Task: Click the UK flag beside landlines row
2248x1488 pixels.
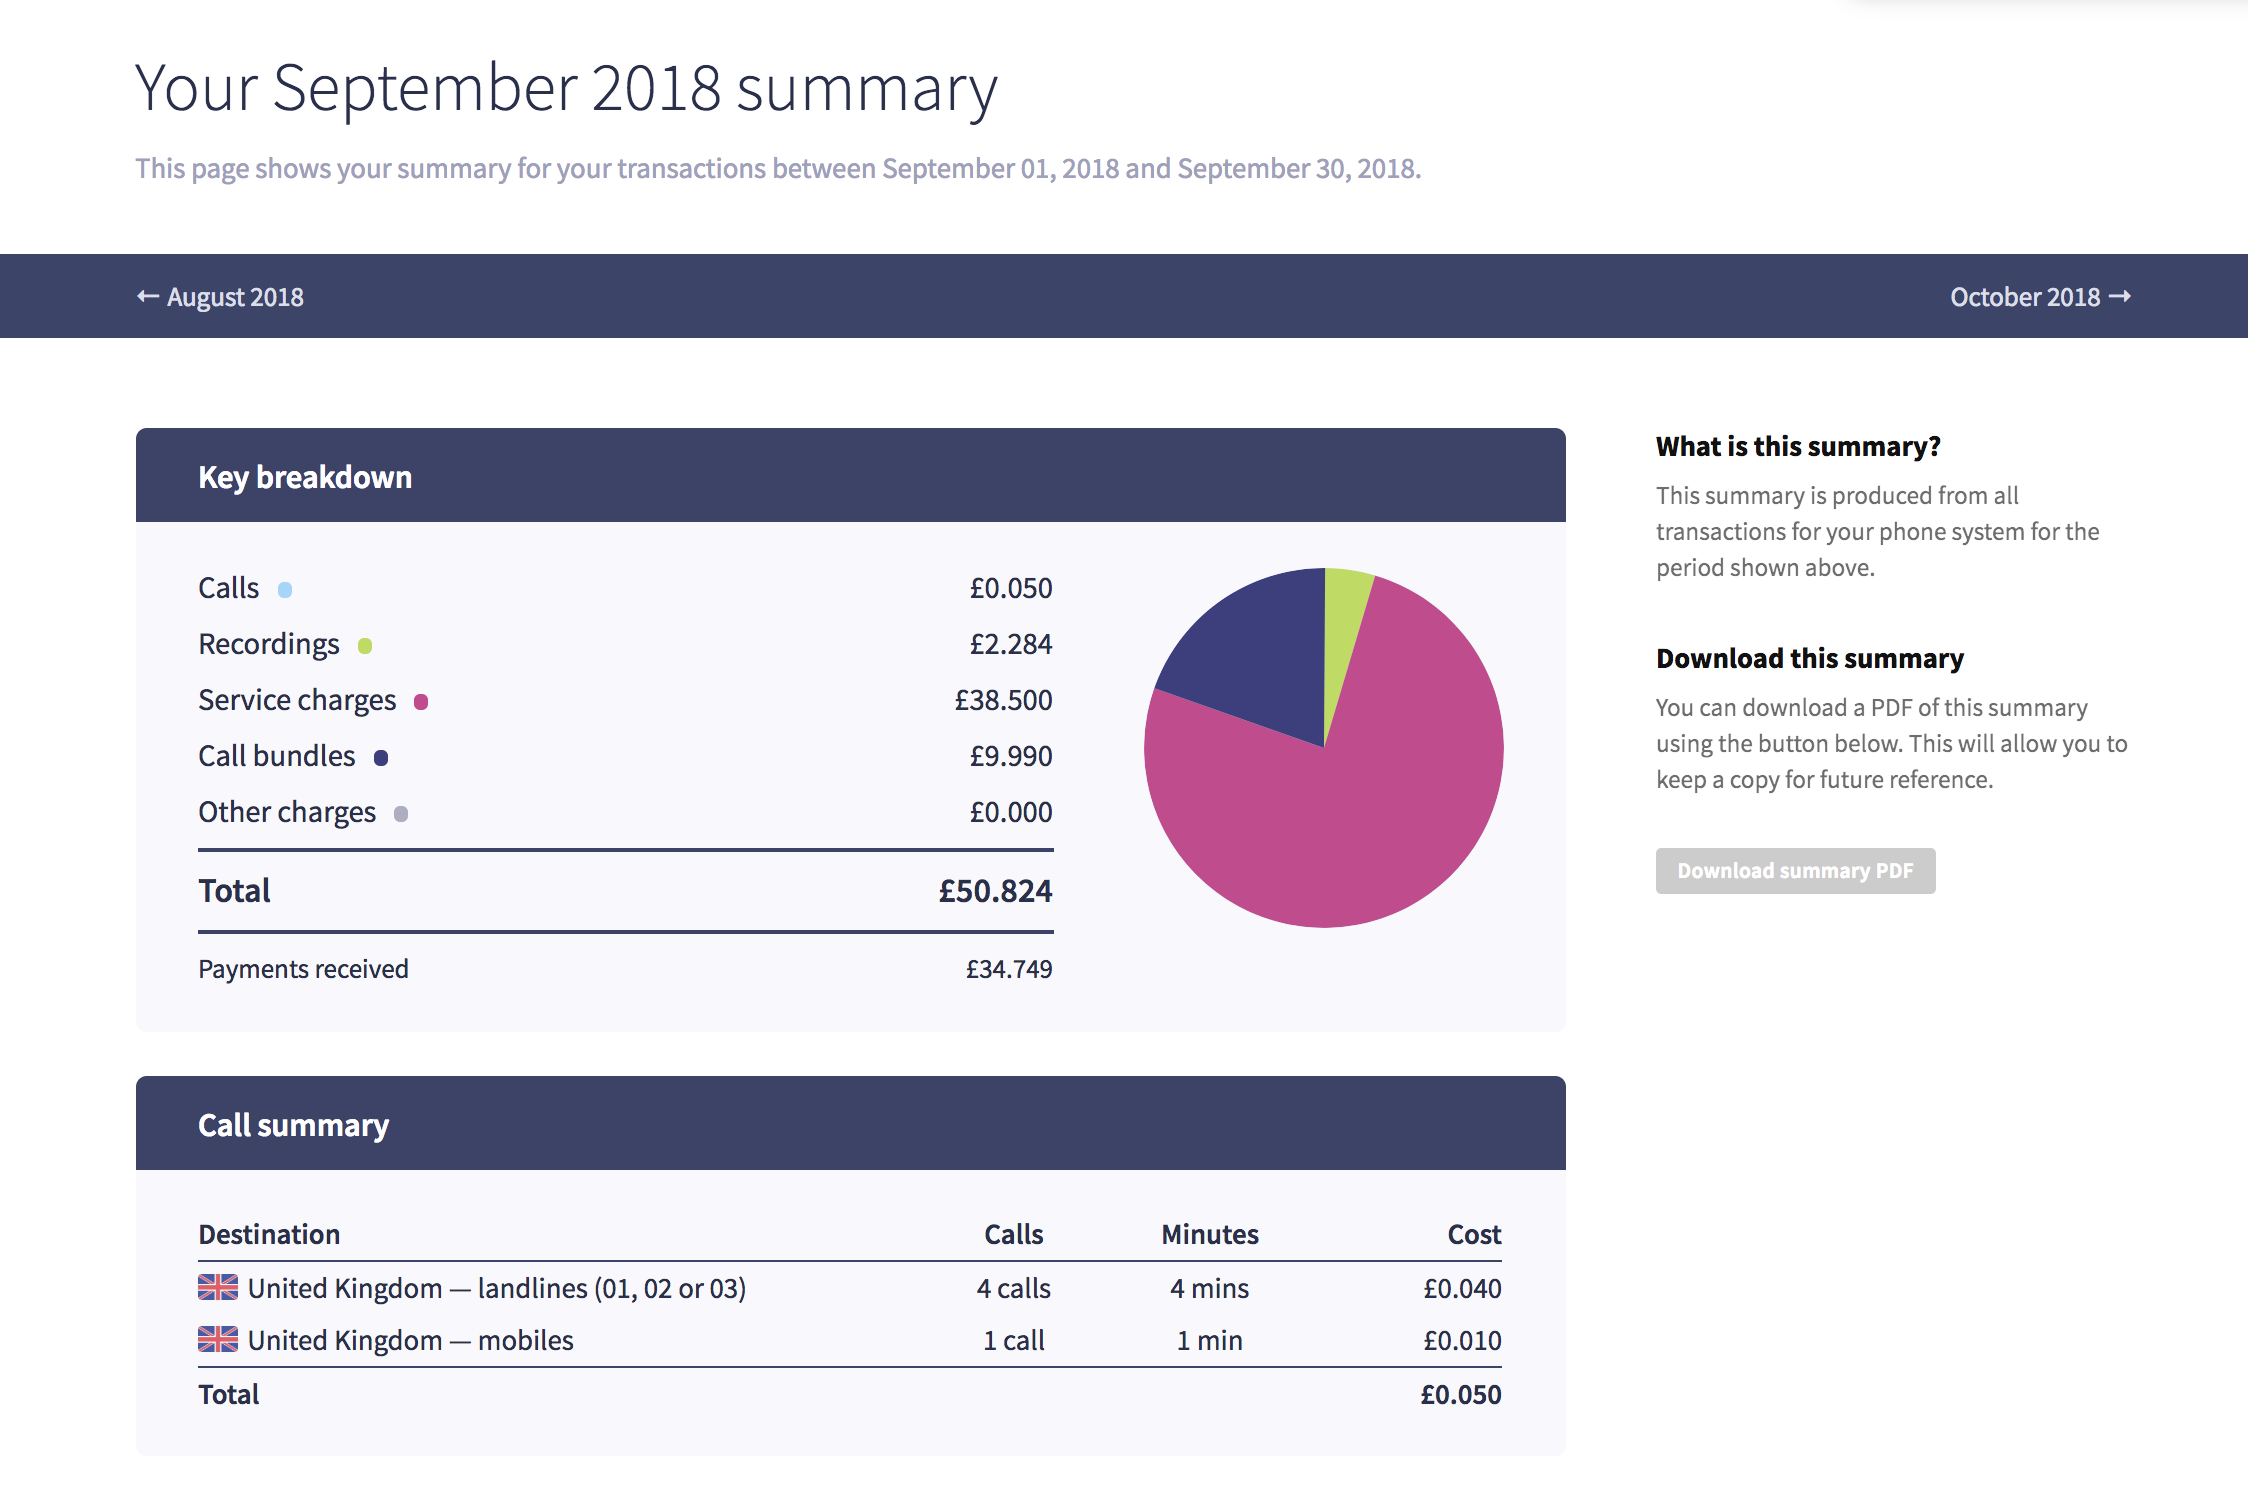Action: point(218,1287)
